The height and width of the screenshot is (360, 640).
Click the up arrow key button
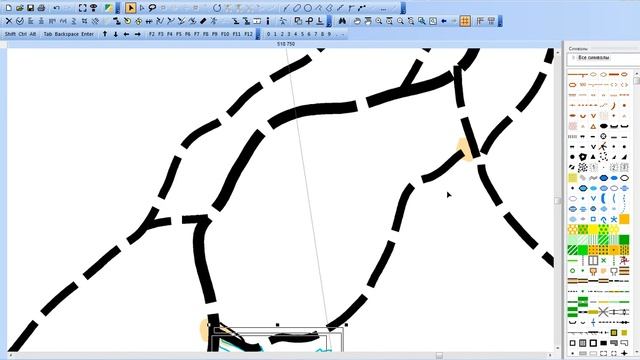(x=105, y=34)
